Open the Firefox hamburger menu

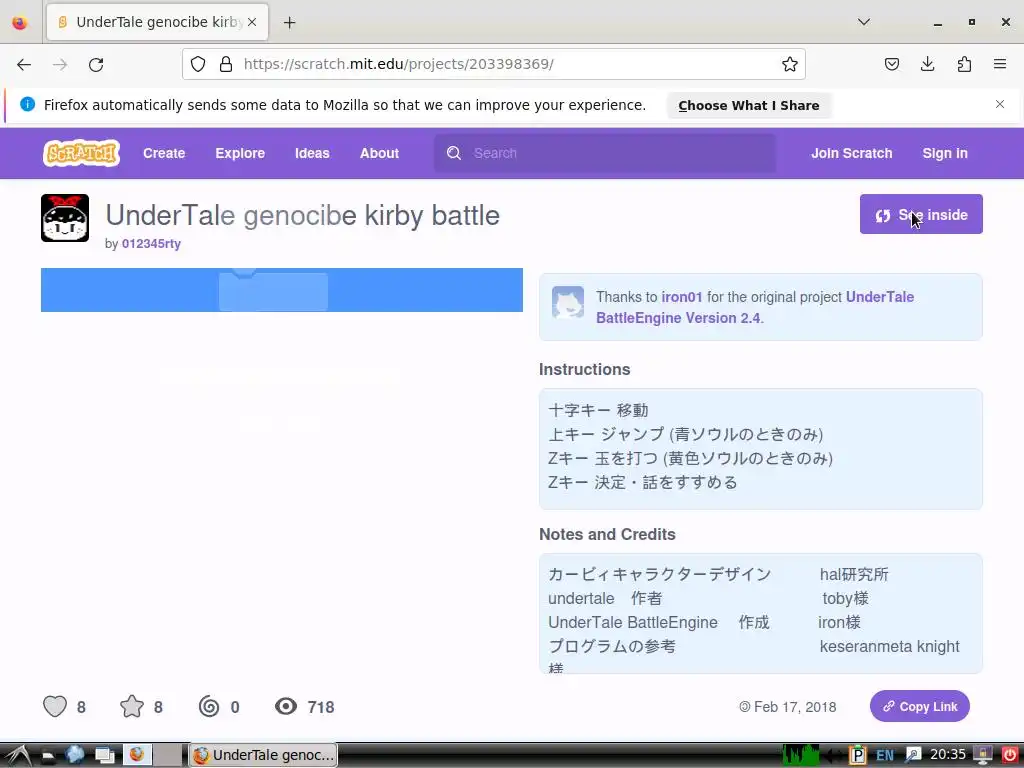1000,64
